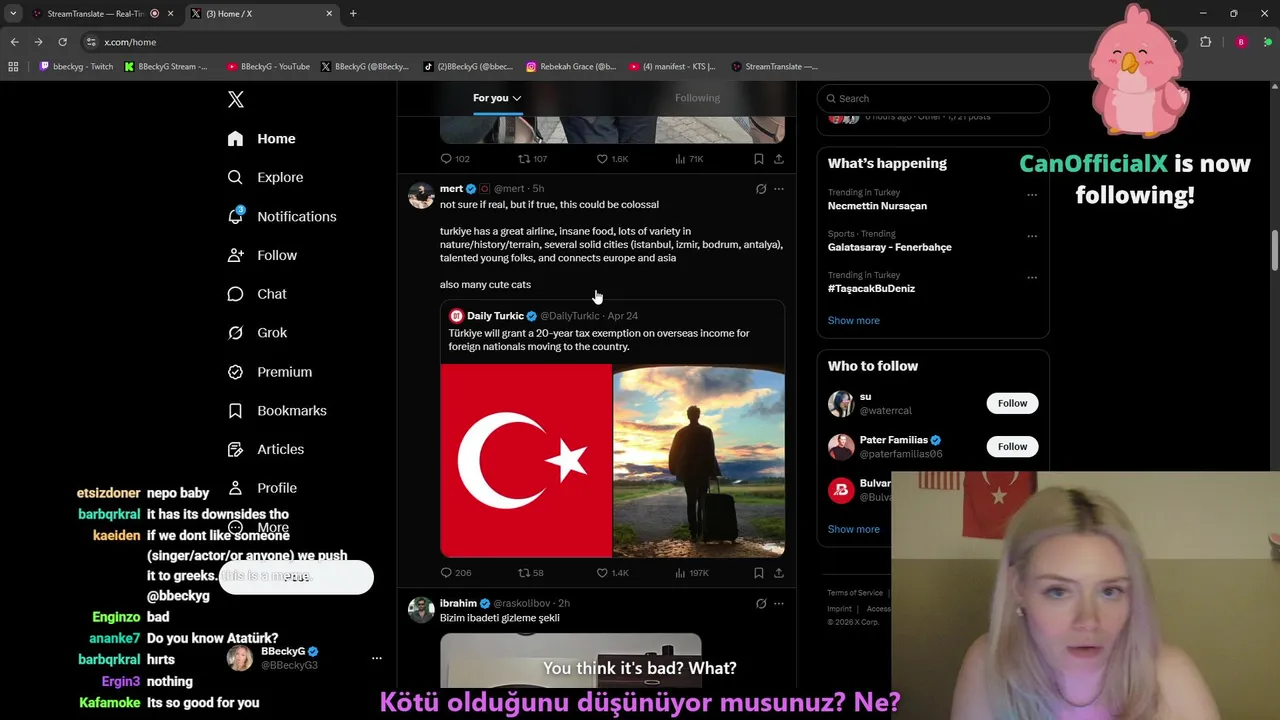Viewport: 1280px width, 720px height.
Task: Go back in Chrome
Action: click(14, 42)
